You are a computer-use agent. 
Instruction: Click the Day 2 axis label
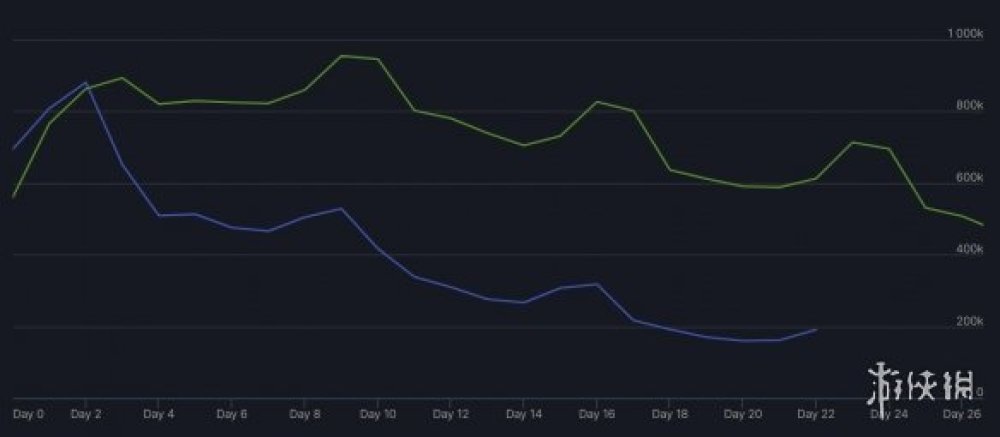[87, 412]
